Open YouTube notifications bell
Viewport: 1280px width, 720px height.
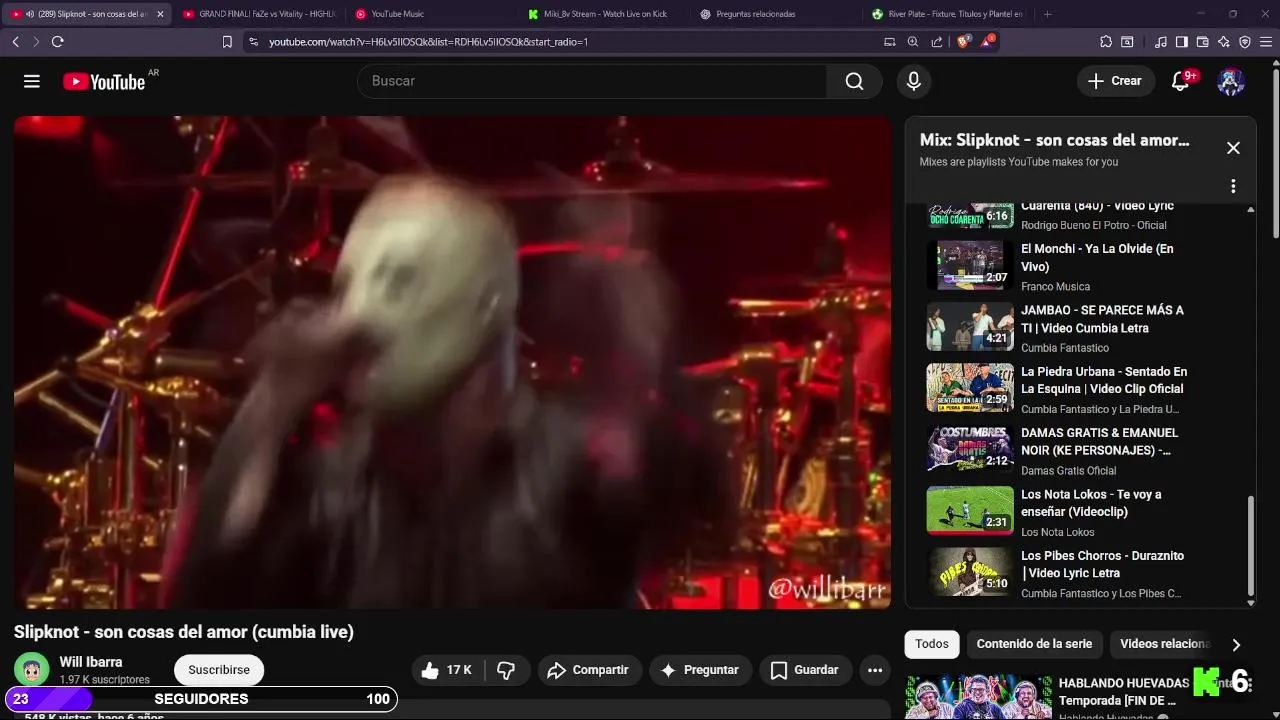[x=1180, y=81]
